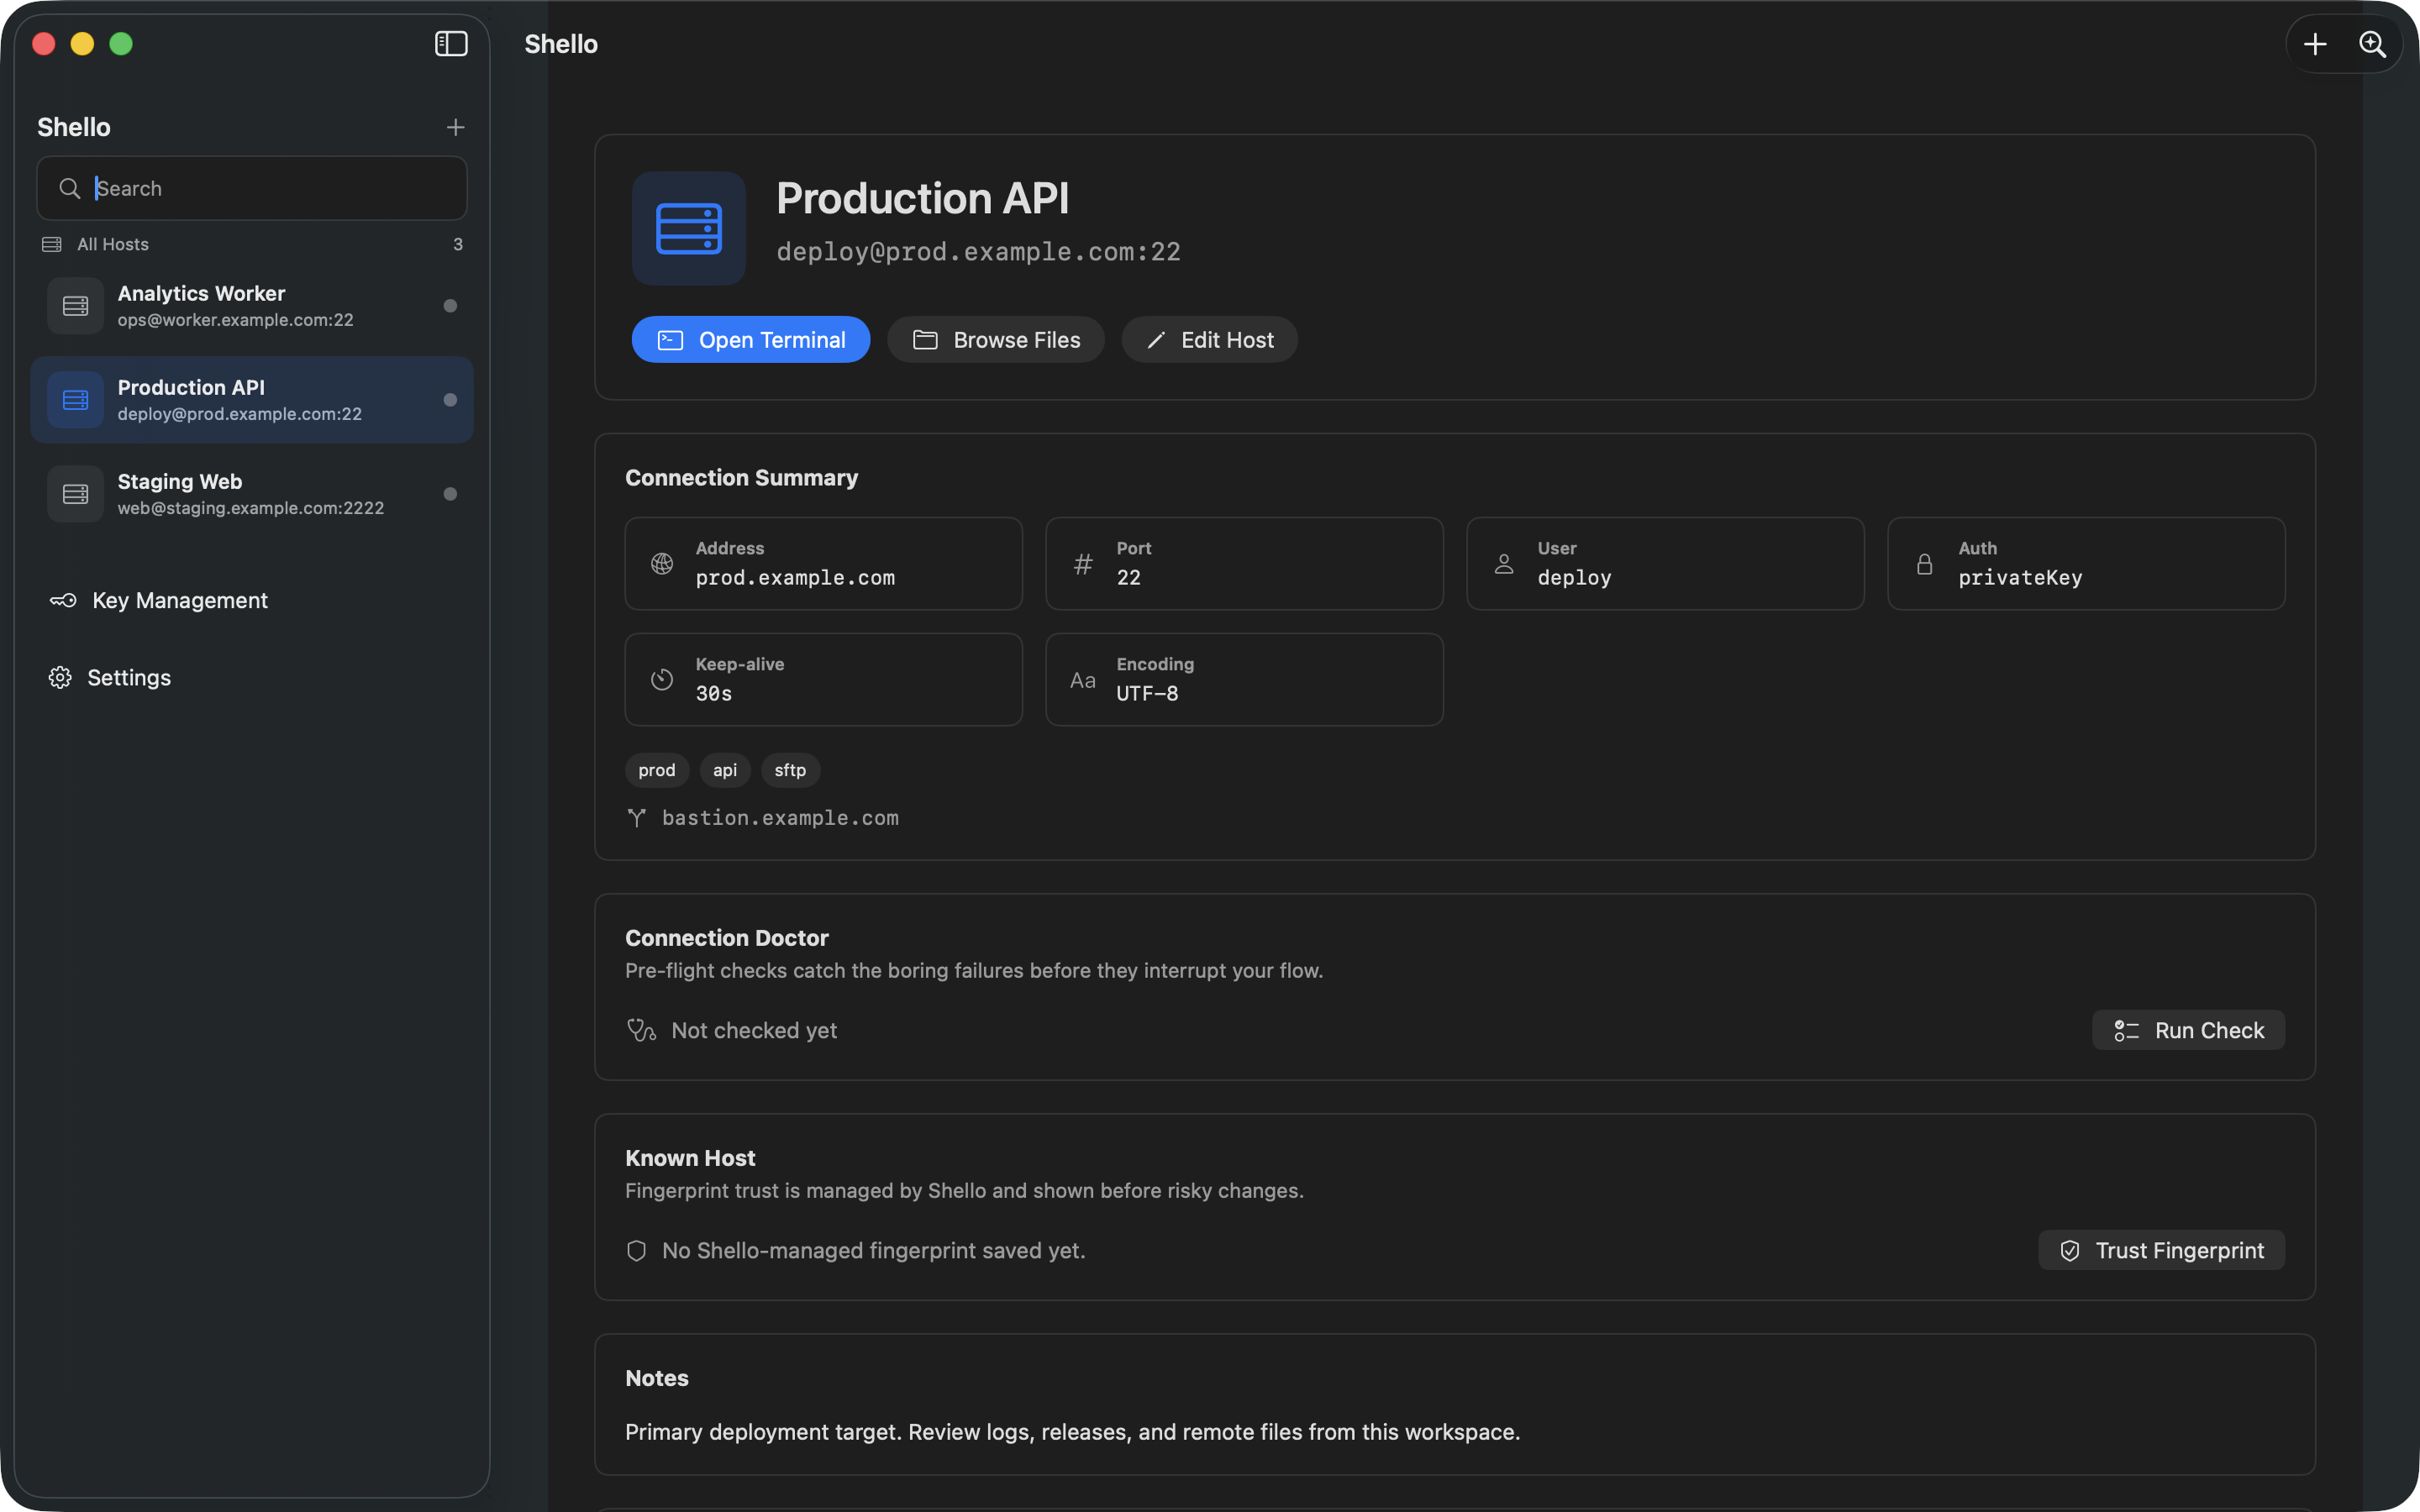Viewport: 2420px width, 1512px height.
Task: Add a new host from the sidebar plus
Action: tap(455, 127)
